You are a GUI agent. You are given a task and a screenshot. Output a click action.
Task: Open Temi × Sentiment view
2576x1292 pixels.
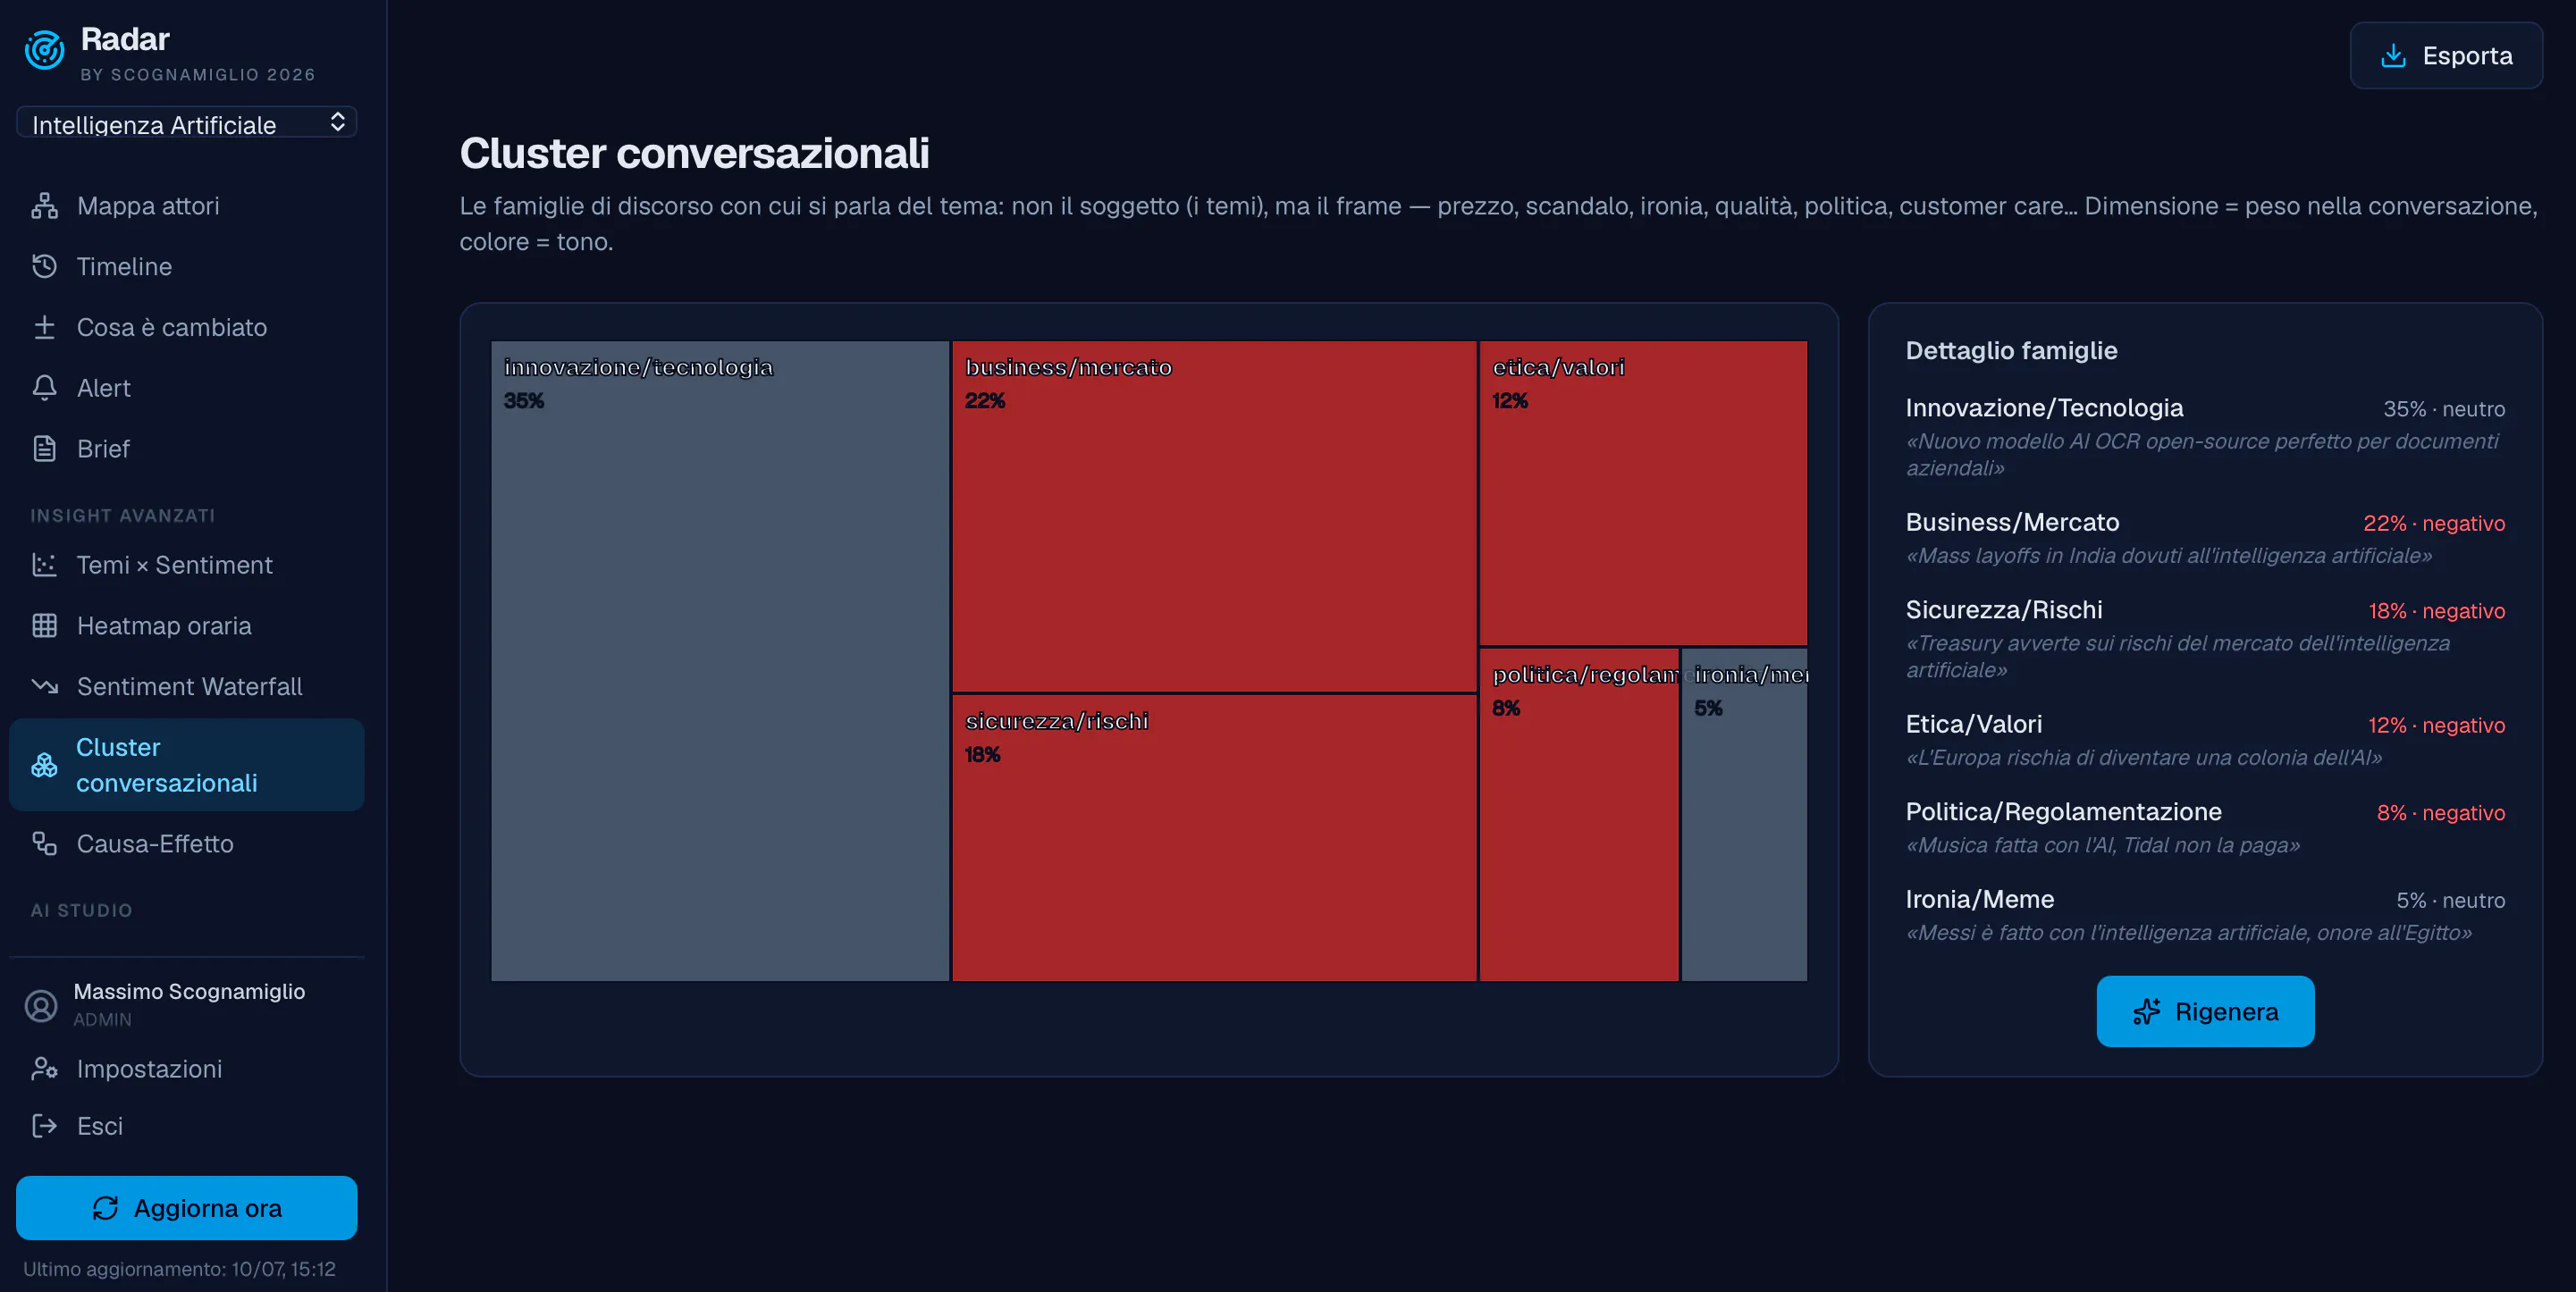(x=187, y=565)
